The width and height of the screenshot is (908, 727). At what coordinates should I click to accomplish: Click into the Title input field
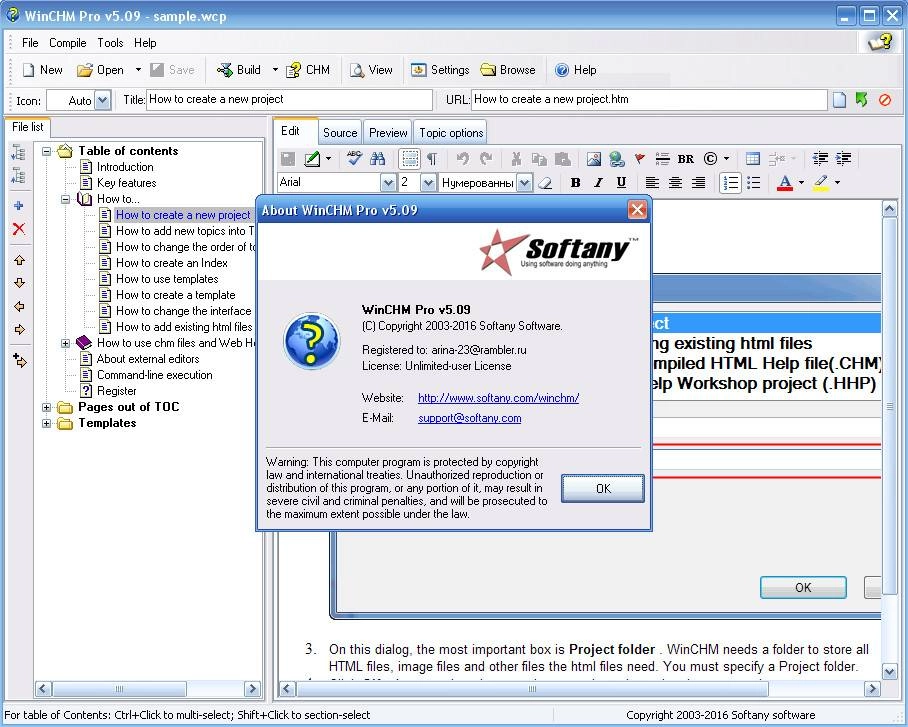click(x=290, y=100)
